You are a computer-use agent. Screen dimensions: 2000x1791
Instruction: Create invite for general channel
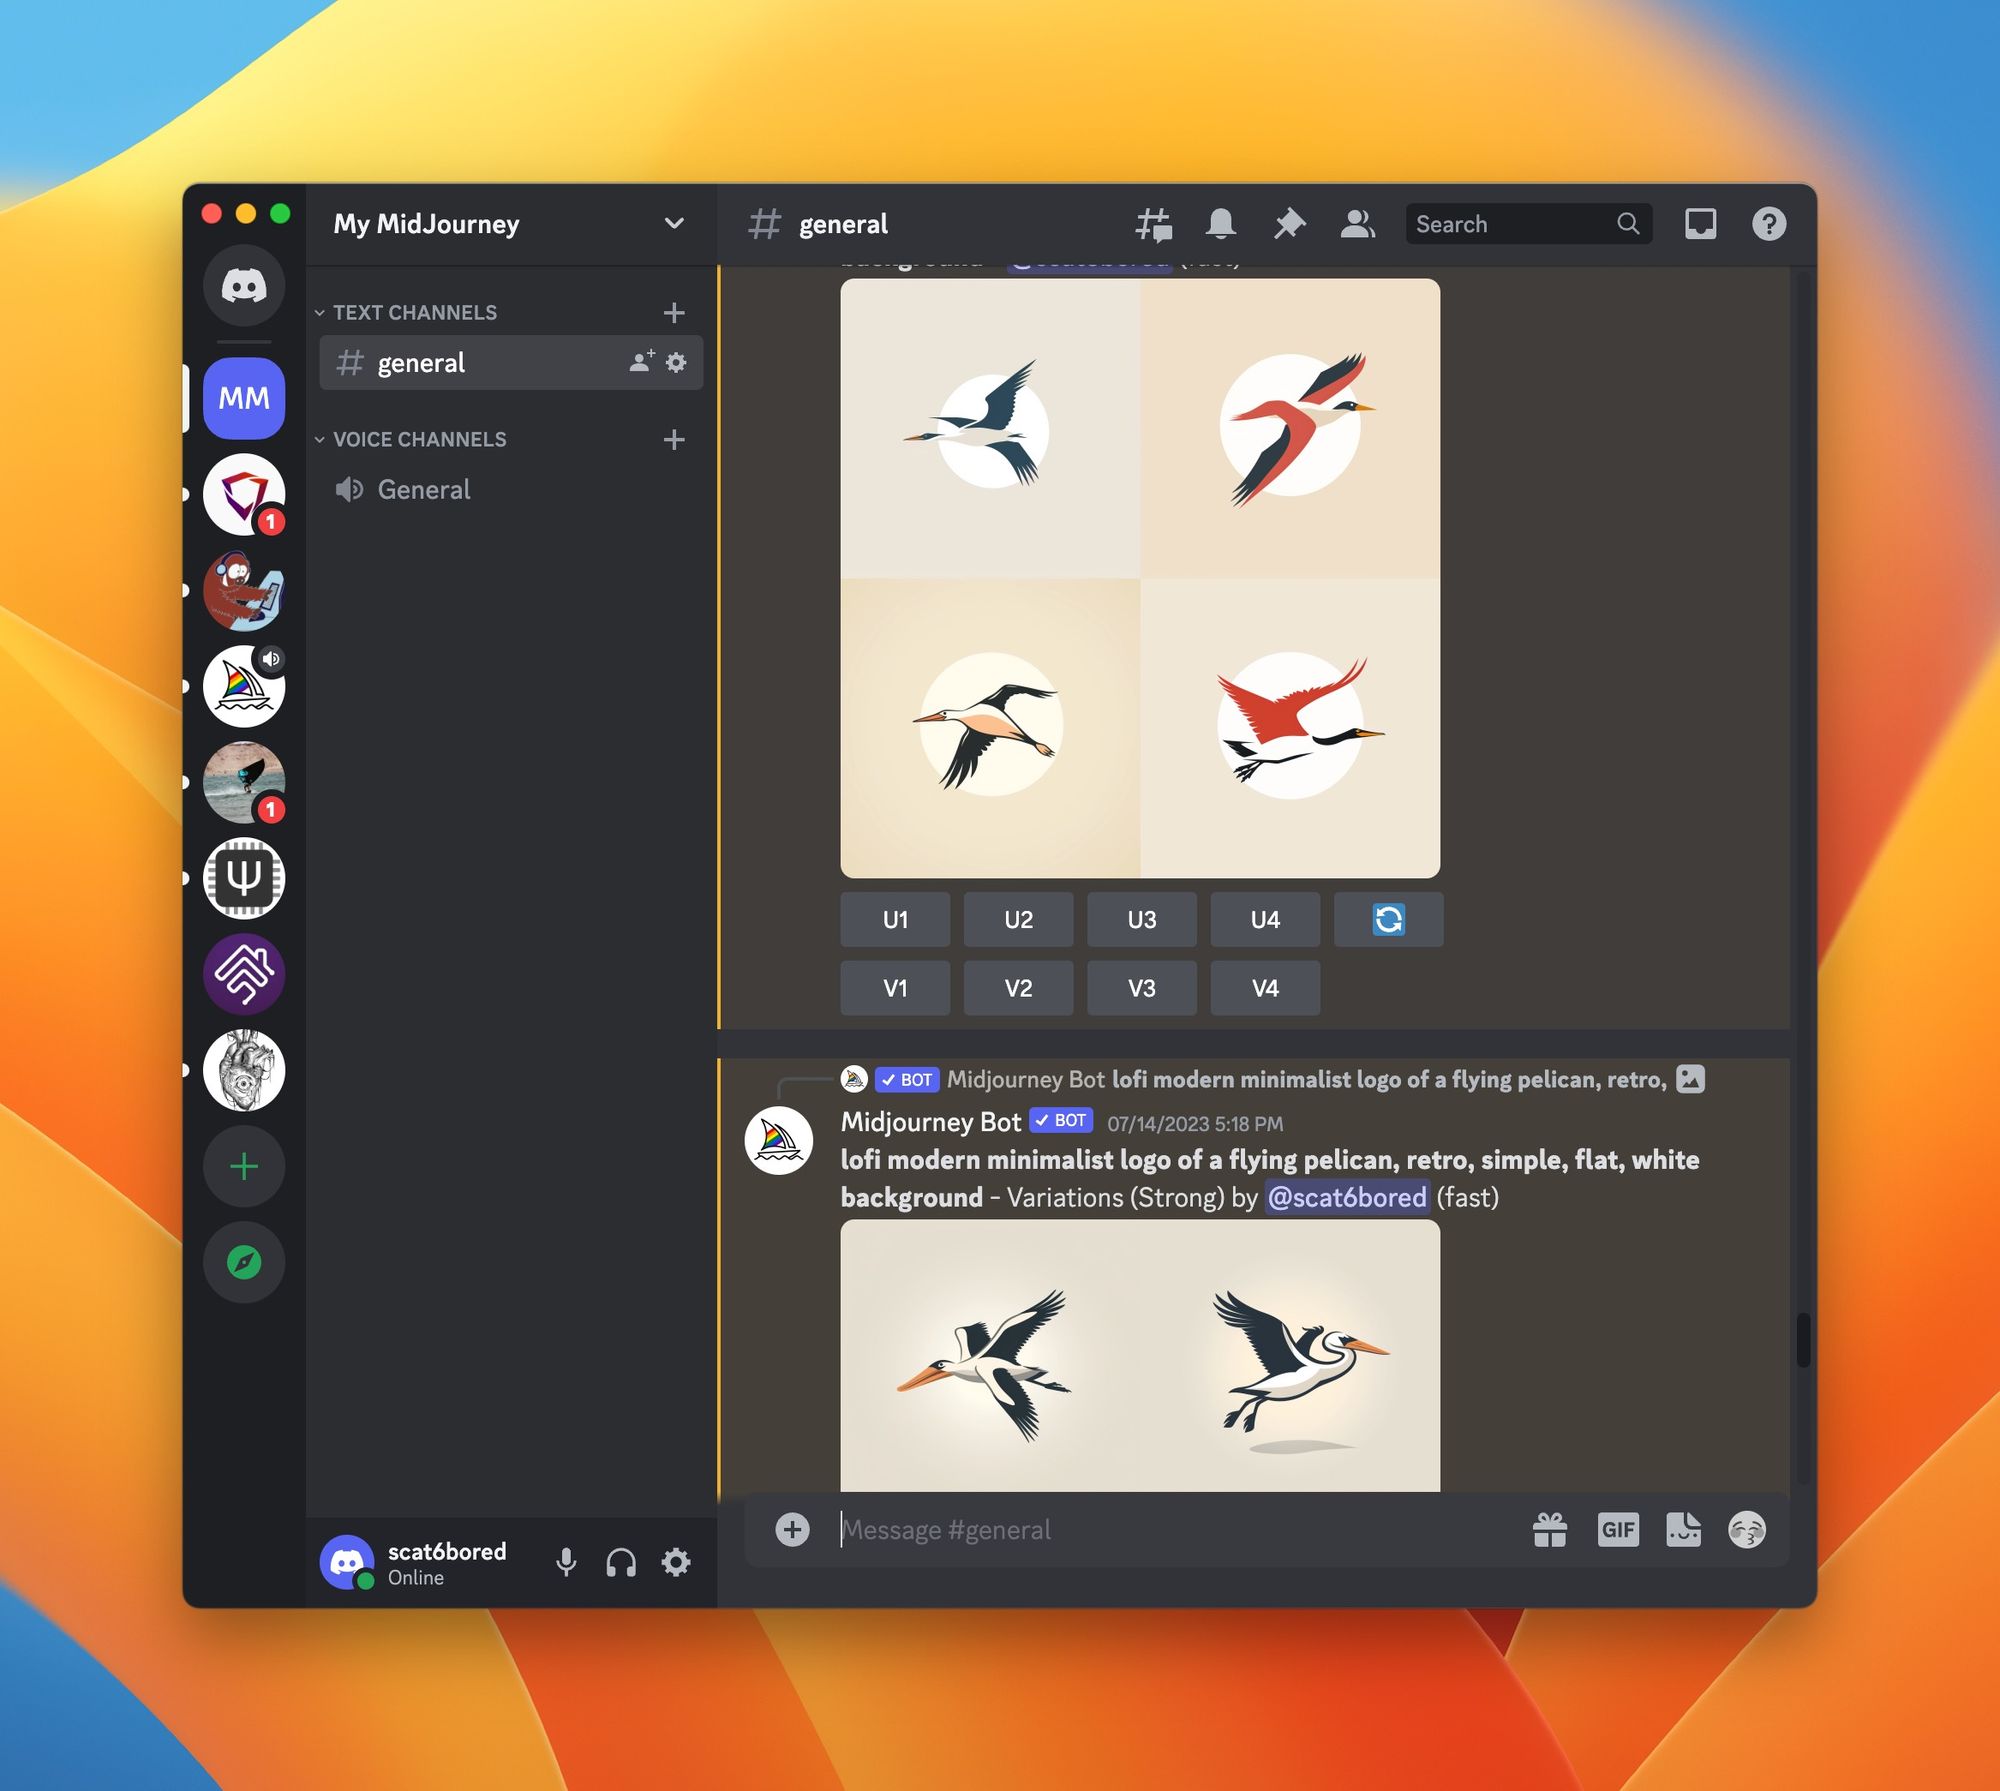pos(642,362)
